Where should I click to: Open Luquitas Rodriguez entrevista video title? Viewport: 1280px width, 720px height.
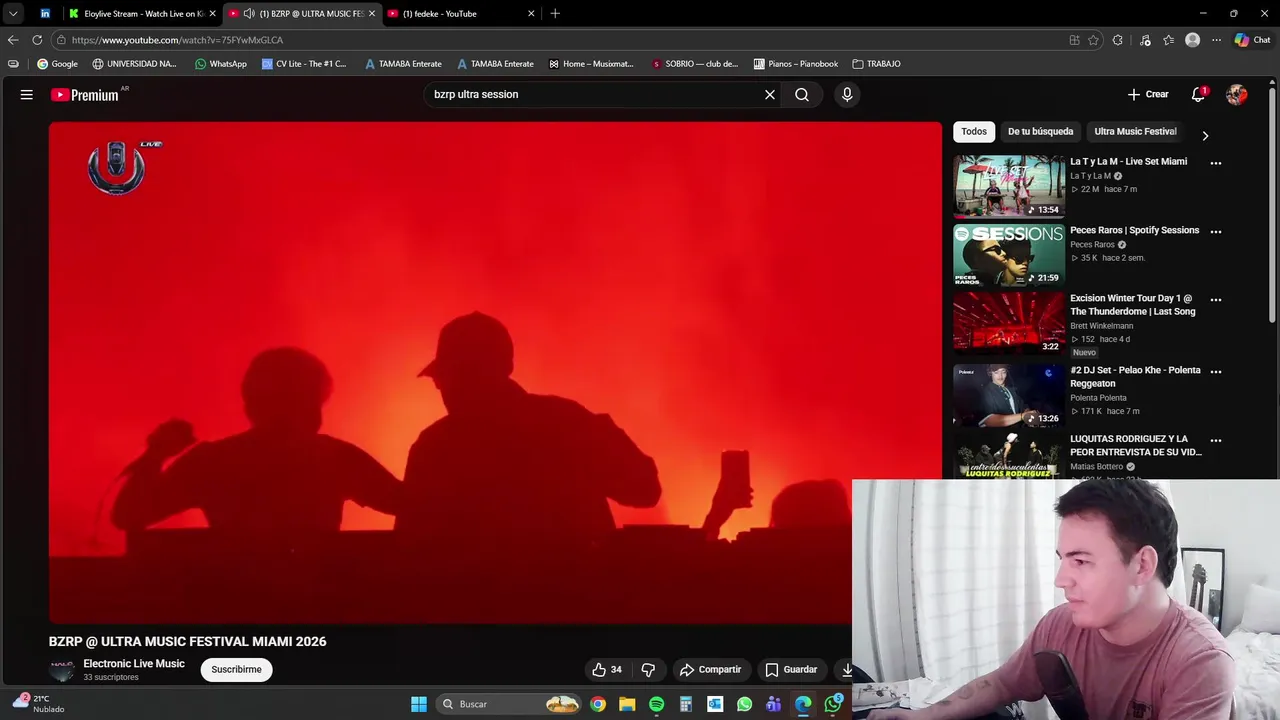[x=1135, y=445]
